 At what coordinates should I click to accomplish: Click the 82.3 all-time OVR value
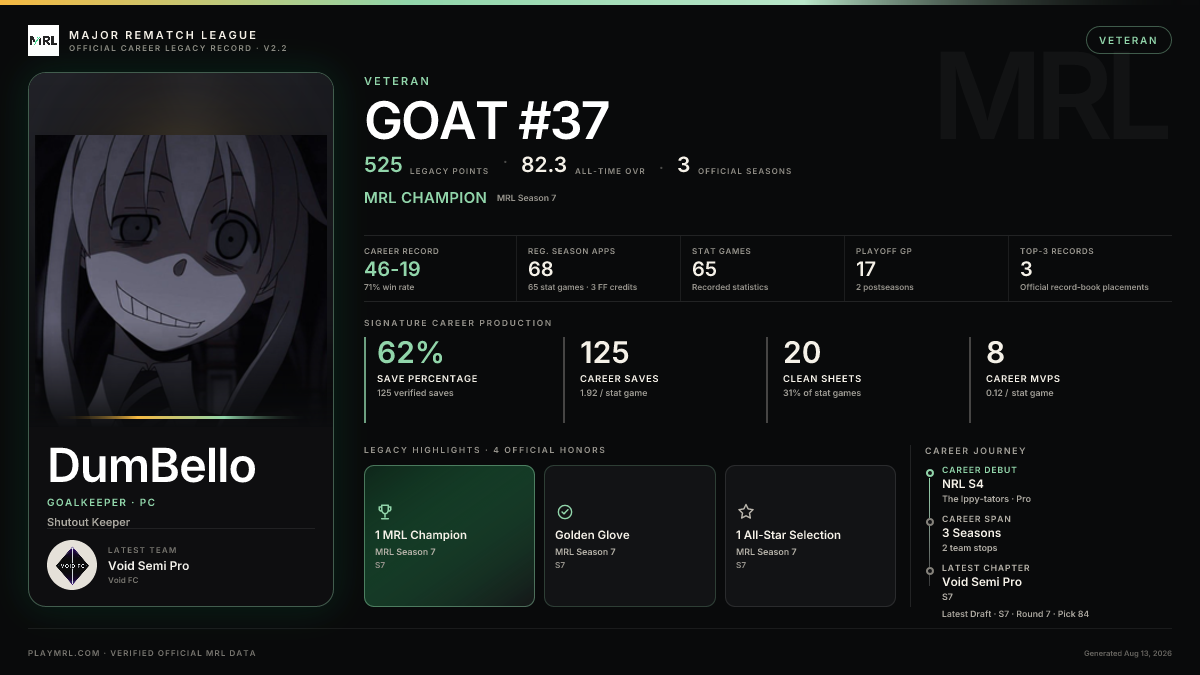click(x=544, y=165)
